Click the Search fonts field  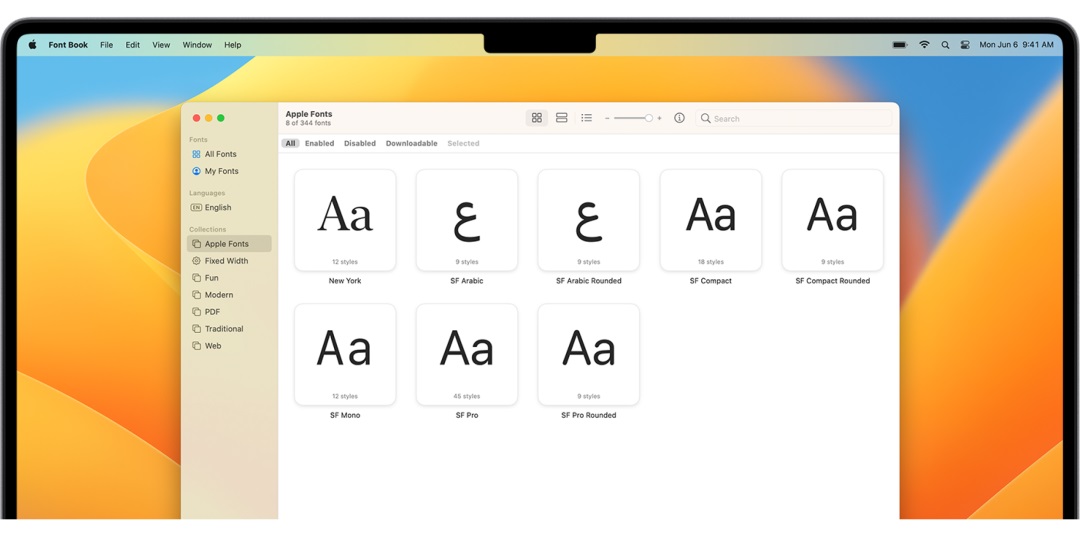pos(793,118)
